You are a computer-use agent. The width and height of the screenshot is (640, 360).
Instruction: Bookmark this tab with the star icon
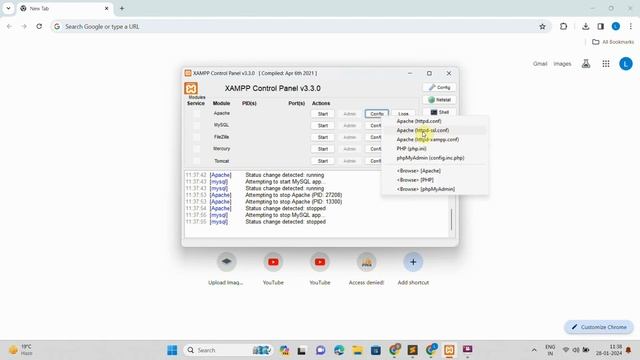tap(542, 27)
